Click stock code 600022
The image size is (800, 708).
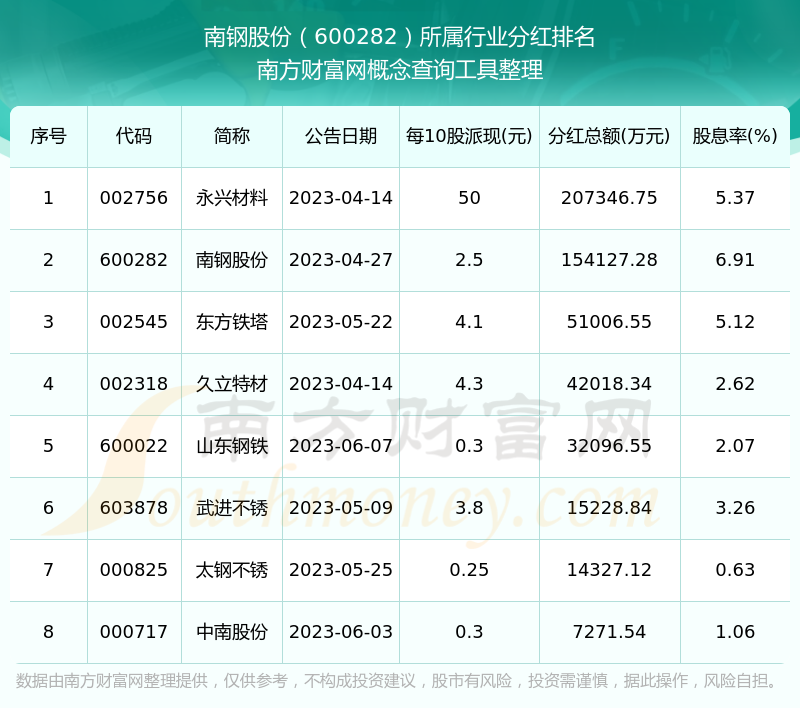tap(134, 446)
